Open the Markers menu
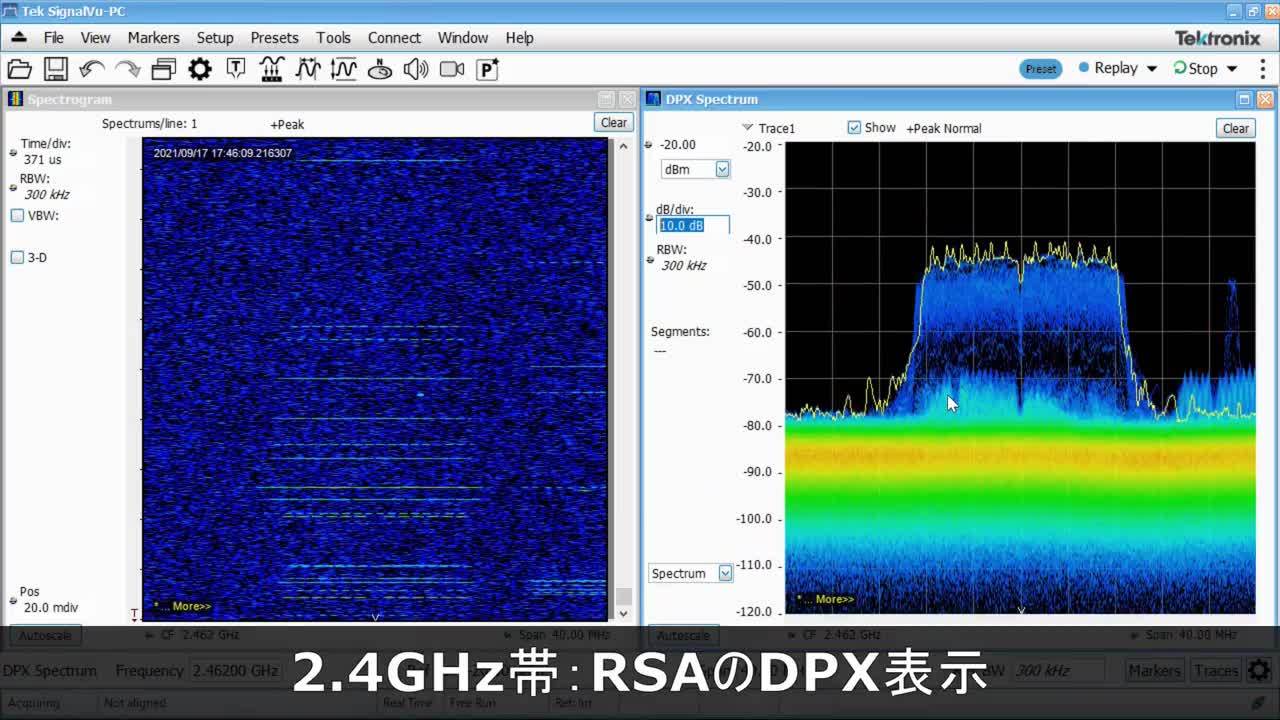Image resolution: width=1280 pixels, height=720 pixels. click(x=153, y=38)
